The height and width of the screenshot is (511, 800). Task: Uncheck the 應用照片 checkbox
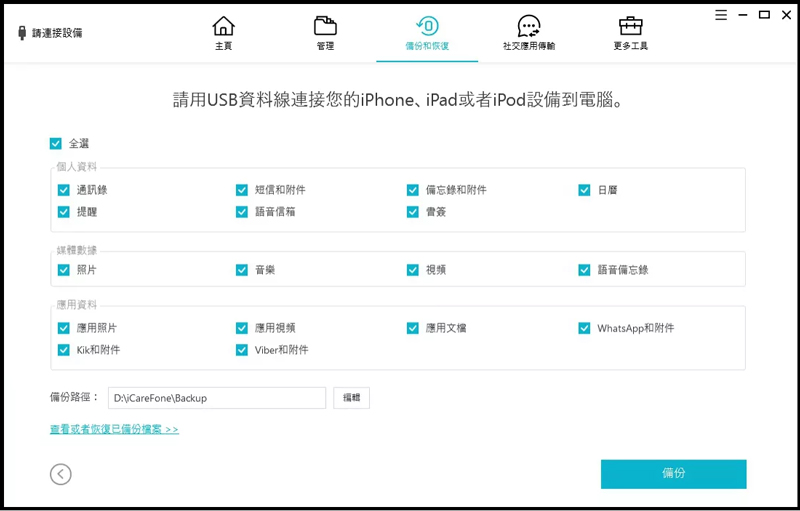click(64, 328)
